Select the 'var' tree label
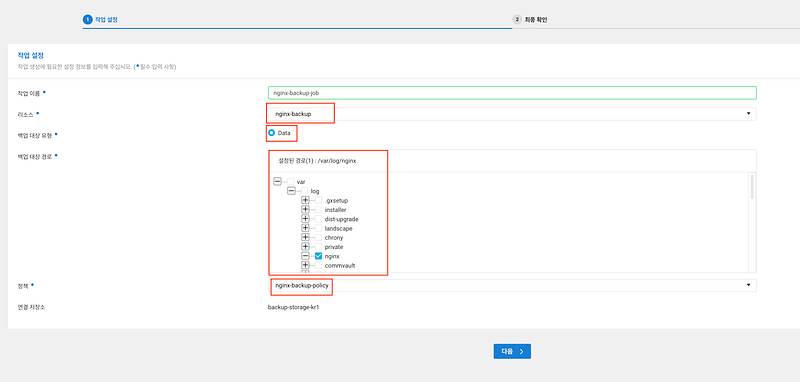Viewport: 800px width, 382px height. 301,182
